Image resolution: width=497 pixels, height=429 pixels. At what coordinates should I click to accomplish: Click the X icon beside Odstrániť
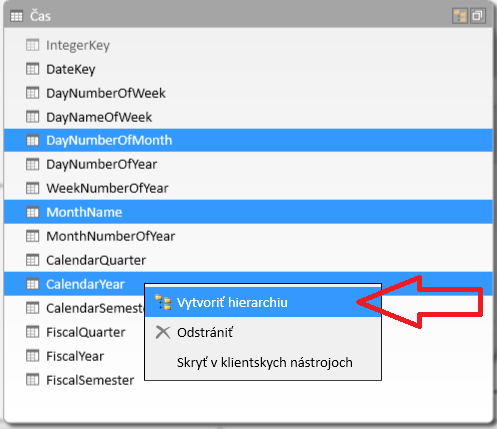point(163,332)
